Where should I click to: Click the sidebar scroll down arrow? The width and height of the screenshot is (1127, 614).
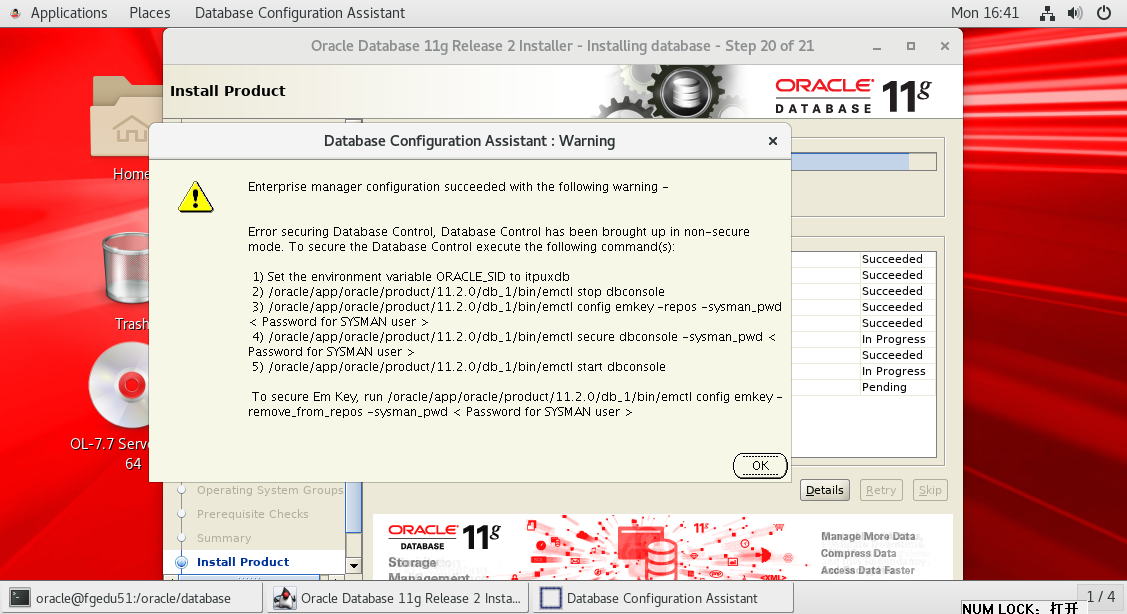pyautogui.click(x=354, y=566)
